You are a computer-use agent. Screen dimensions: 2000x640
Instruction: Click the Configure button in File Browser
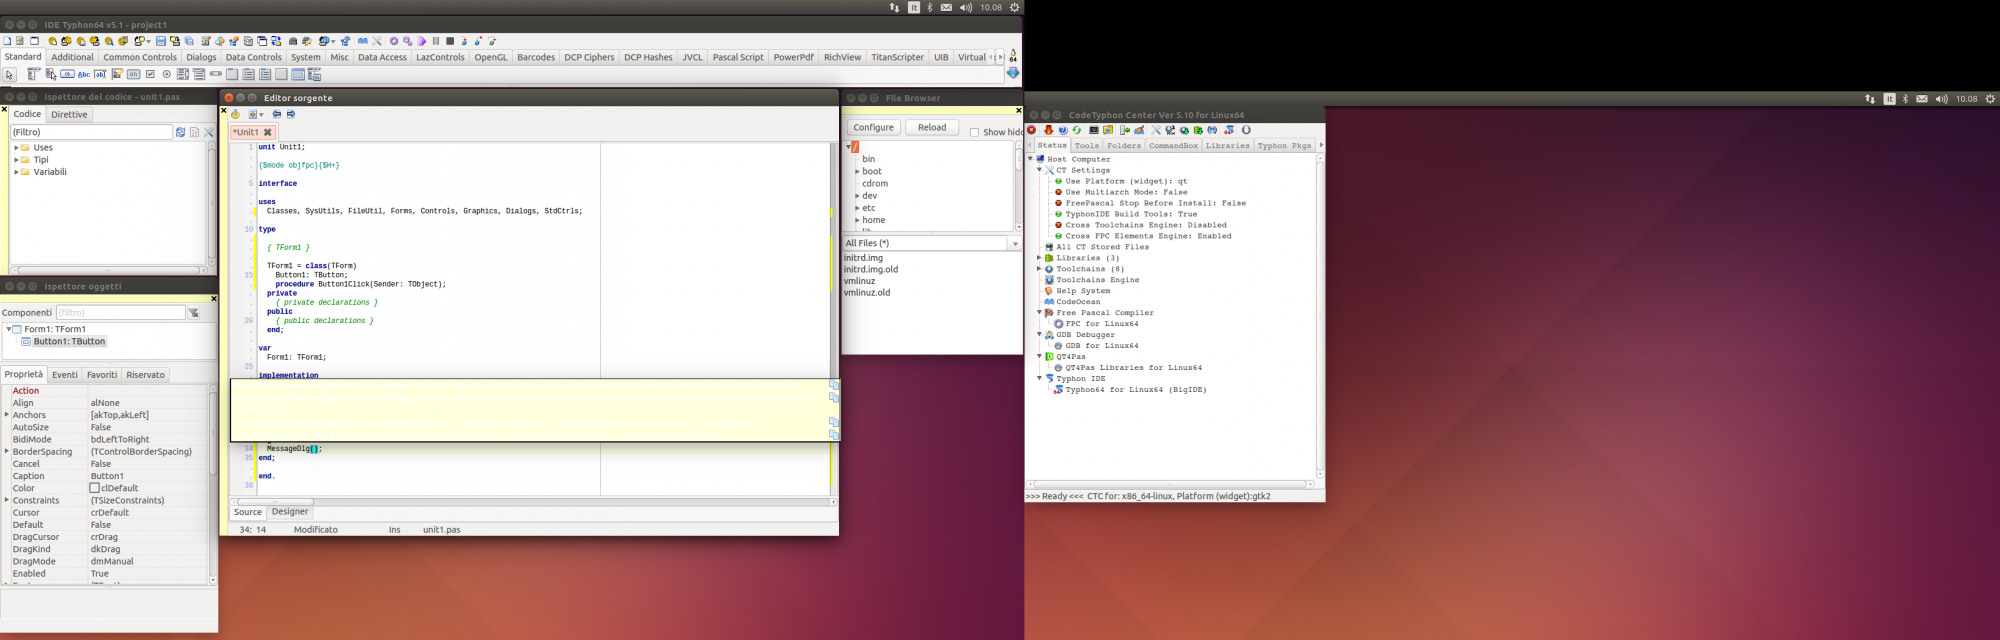pyautogui.click(x=873, y=128)
